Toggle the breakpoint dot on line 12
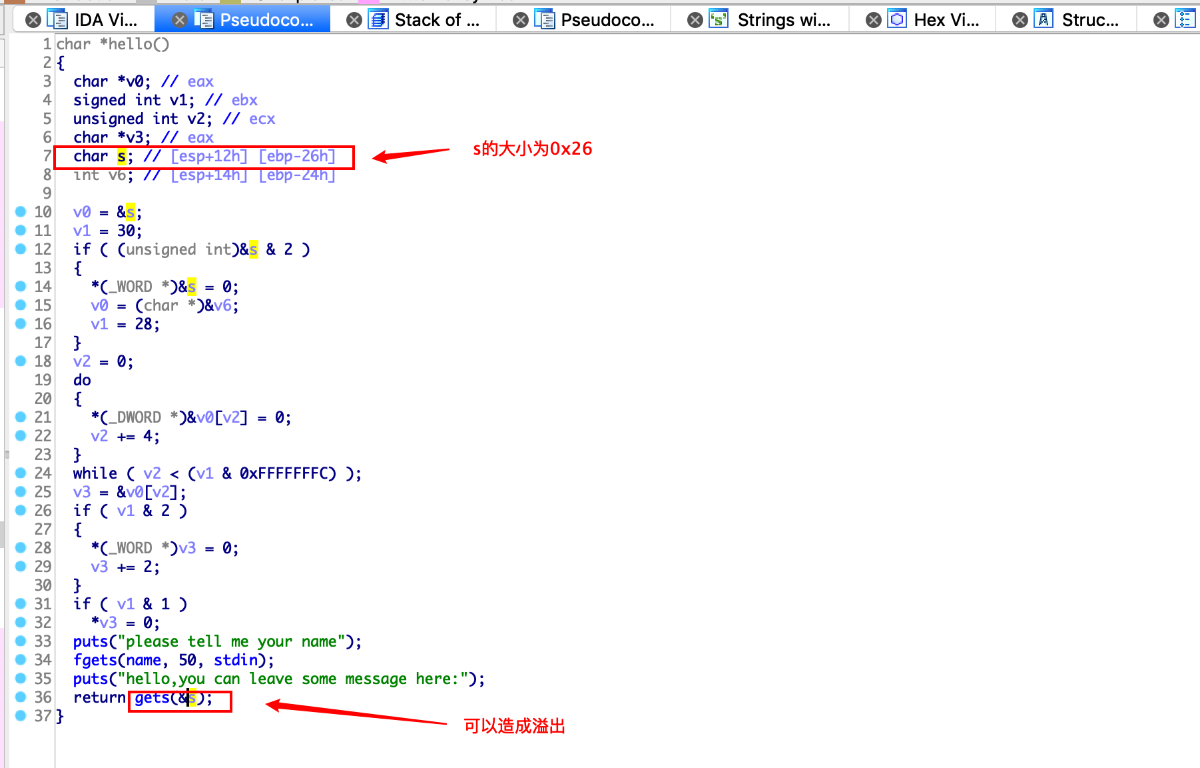 pos(21,249)
